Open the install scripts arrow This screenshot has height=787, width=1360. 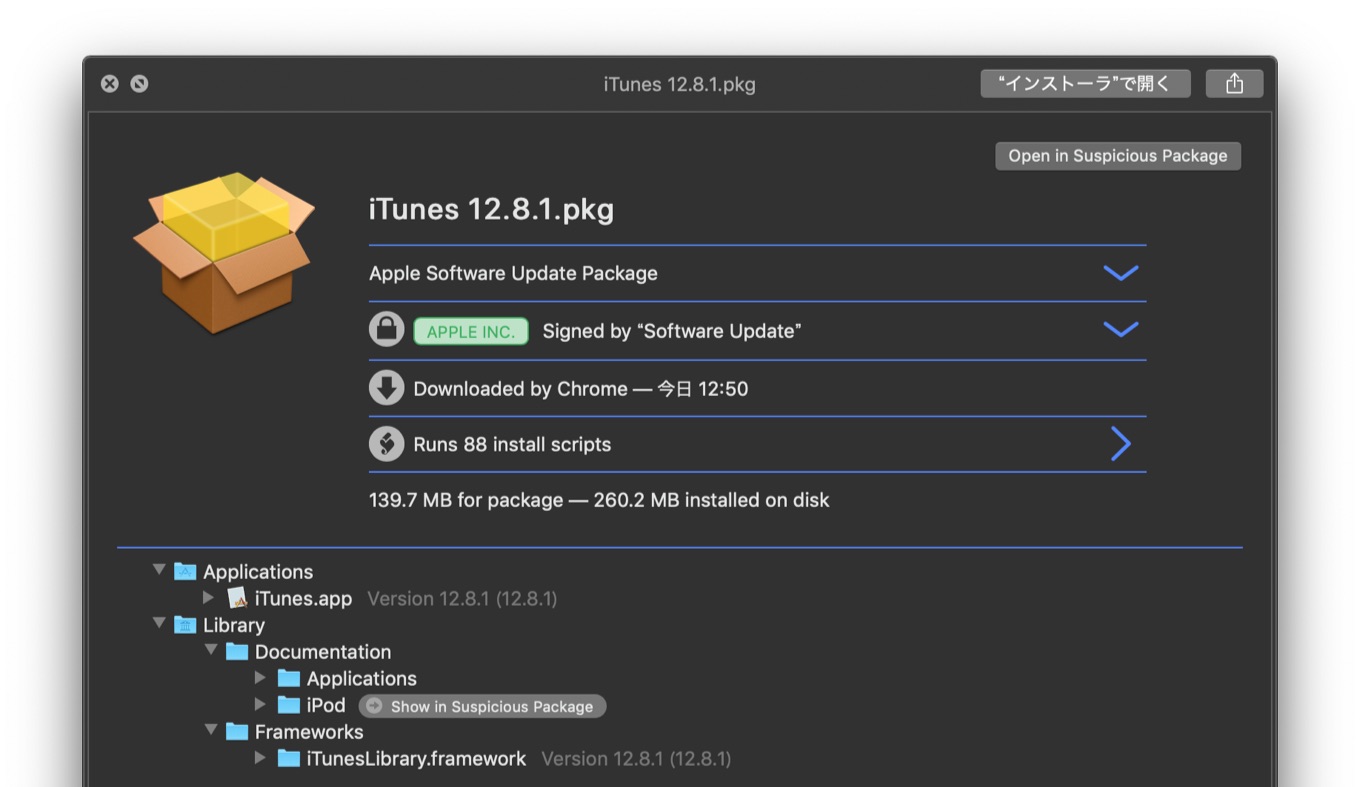coord(1120,444)
